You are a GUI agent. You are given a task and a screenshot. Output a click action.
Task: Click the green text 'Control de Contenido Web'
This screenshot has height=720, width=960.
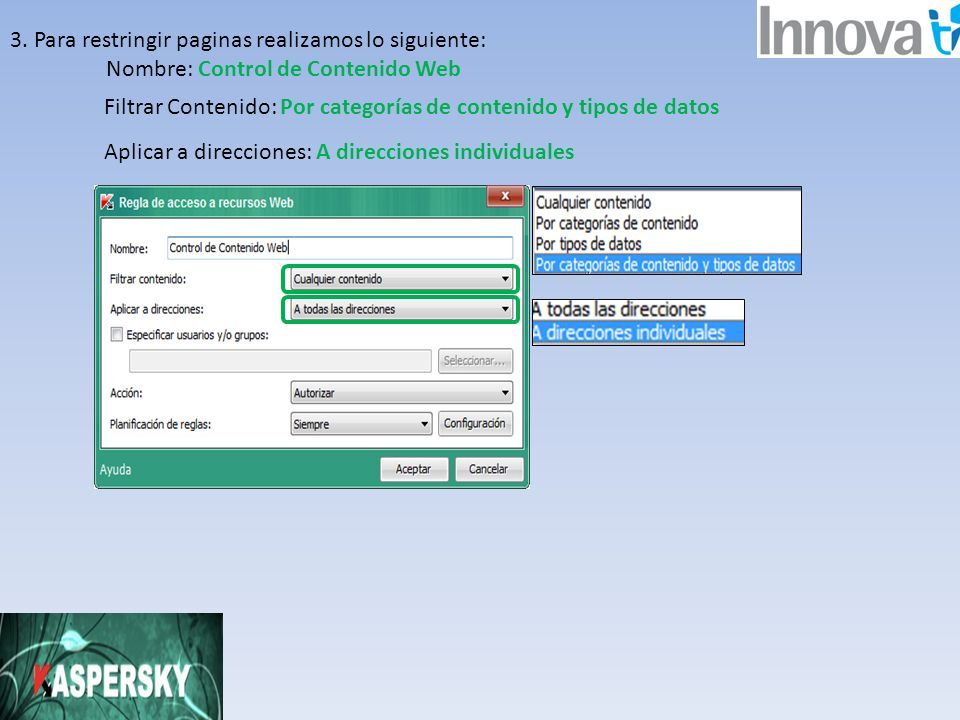(329, 69)
